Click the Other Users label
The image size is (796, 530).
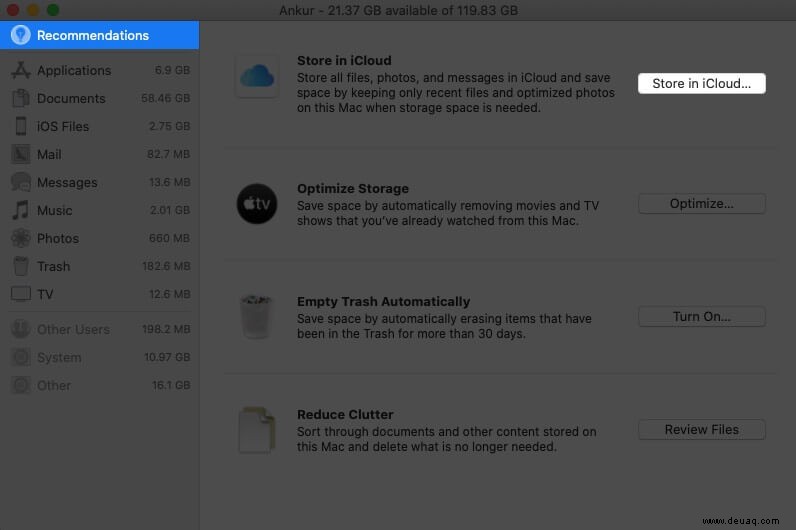73,329
